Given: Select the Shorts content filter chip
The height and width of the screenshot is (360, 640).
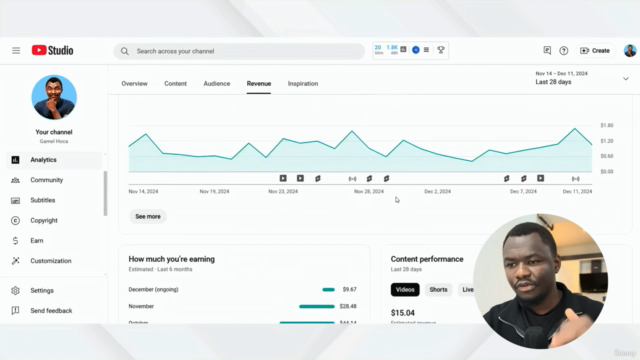Looking at the screenshot, I should 438,290.
